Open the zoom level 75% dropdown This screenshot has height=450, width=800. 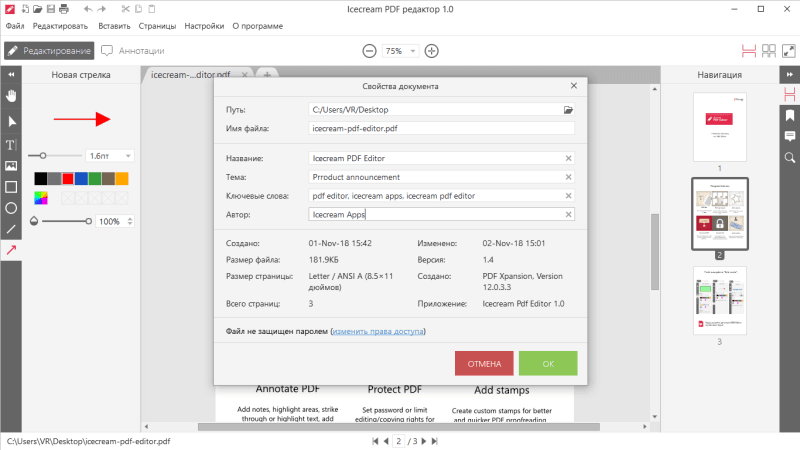(x=413, y=51)
